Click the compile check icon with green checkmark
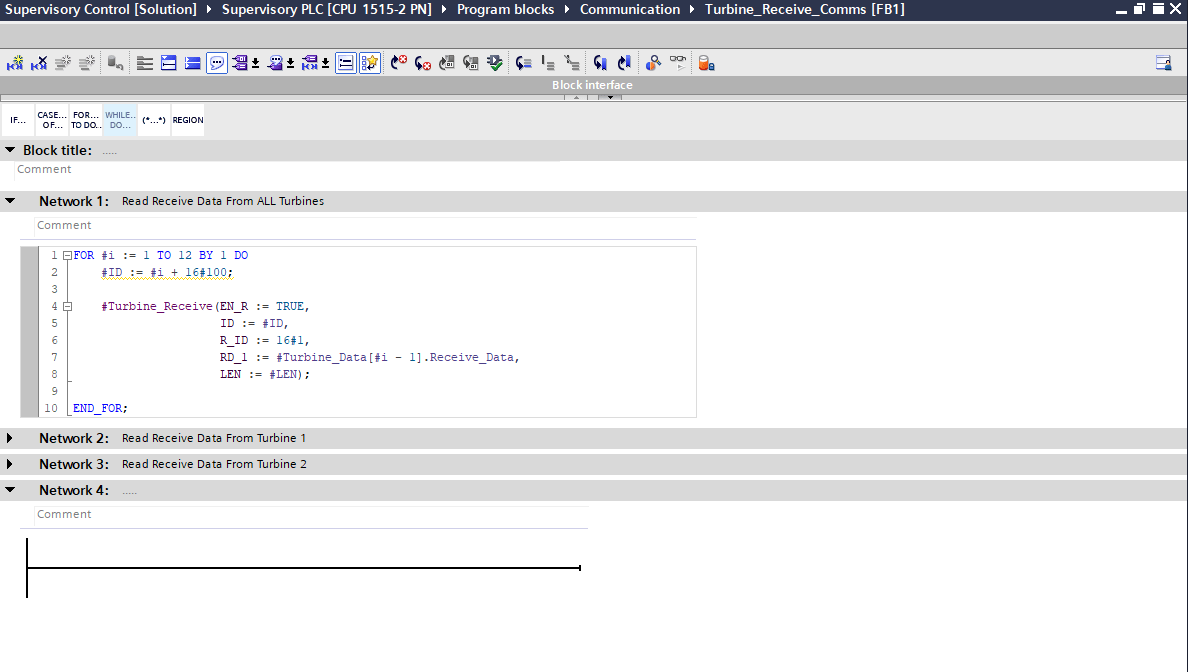The width and height of the screenshot is (1188, 672). 495,63
